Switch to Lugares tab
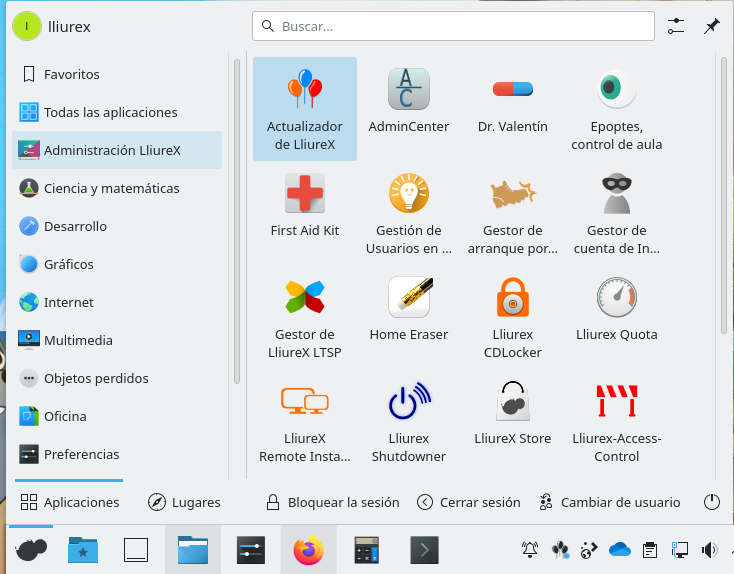734x574 pixels. pos(184,502)
